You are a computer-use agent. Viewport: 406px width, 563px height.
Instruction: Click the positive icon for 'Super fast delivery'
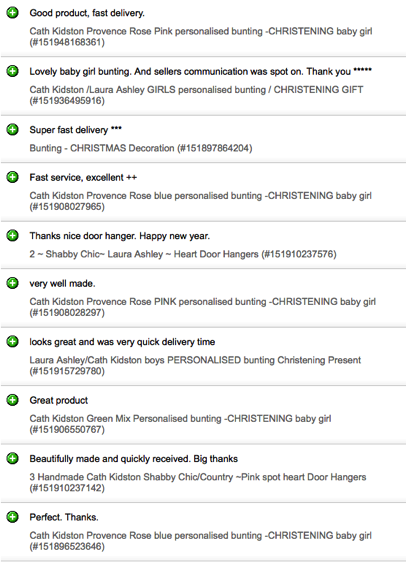click(x=13, y=130)
